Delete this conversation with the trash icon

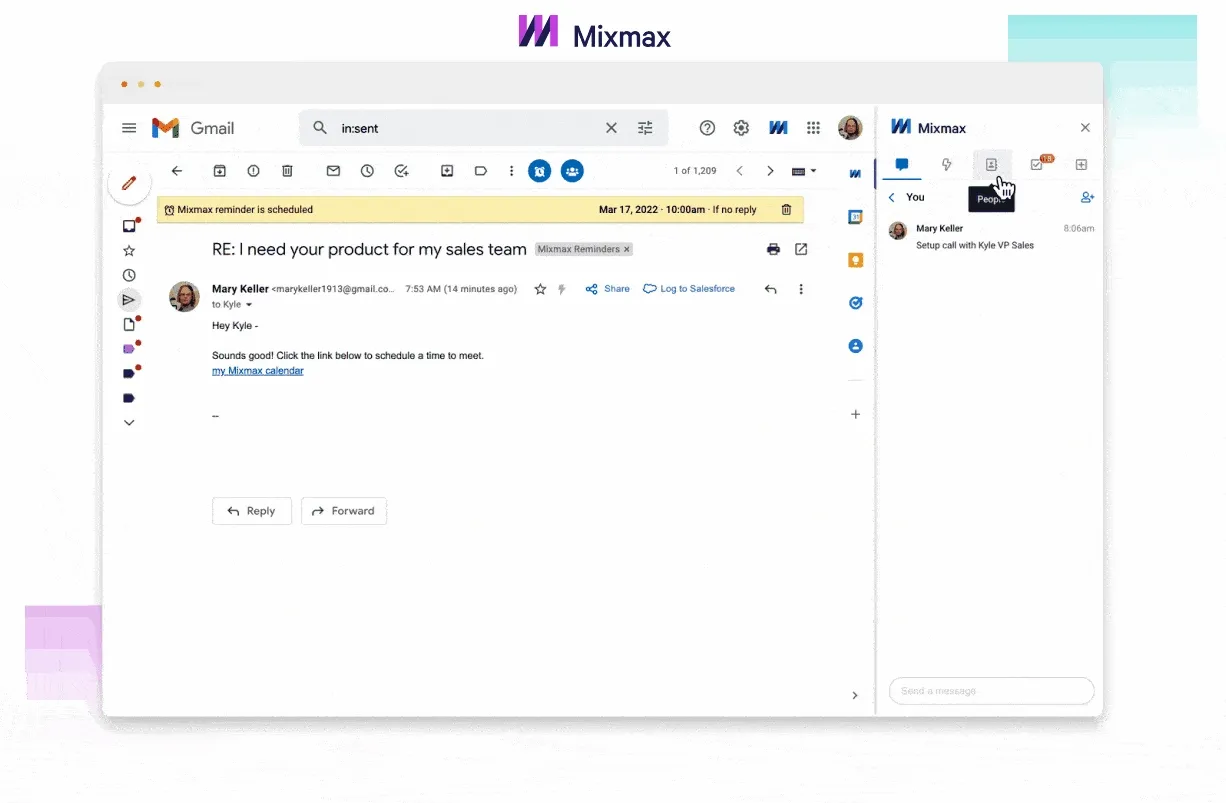tap(287, 171)
